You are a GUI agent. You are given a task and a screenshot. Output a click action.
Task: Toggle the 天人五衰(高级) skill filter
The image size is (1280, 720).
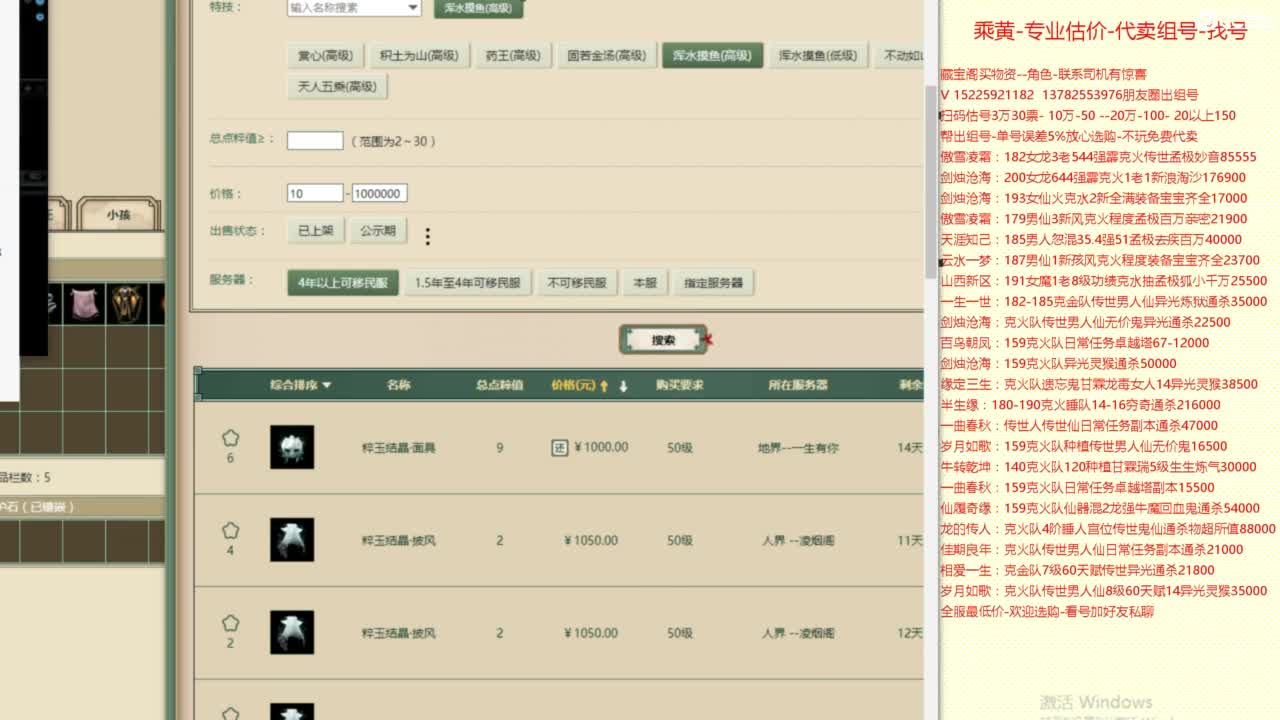click(337, 87)
